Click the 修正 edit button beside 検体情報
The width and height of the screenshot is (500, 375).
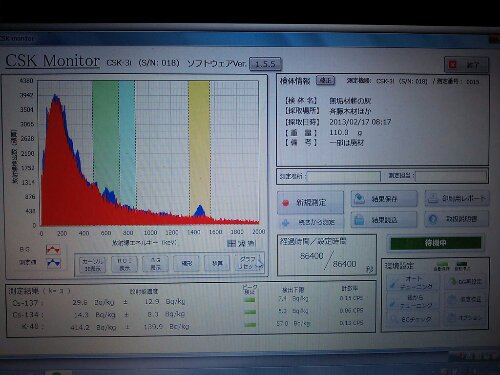[325, 81]
